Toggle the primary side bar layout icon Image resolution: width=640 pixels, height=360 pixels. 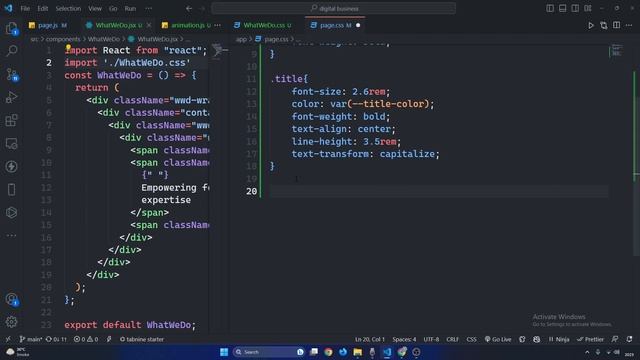coord(550,8)
